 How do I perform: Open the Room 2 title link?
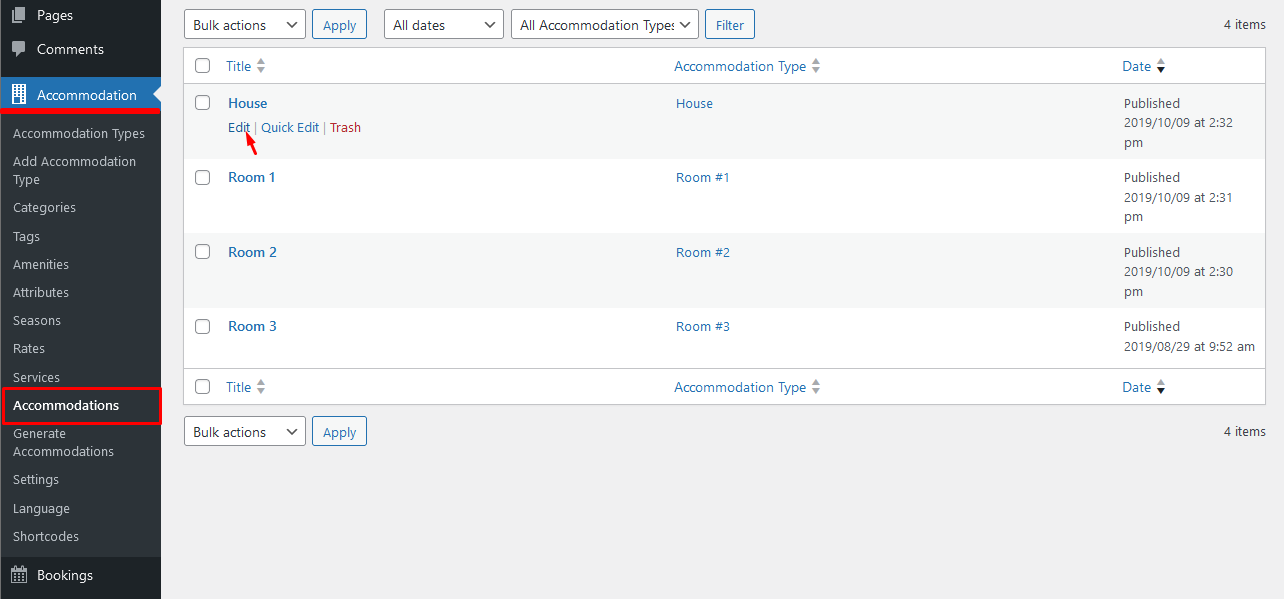click(x=253, y=252)
